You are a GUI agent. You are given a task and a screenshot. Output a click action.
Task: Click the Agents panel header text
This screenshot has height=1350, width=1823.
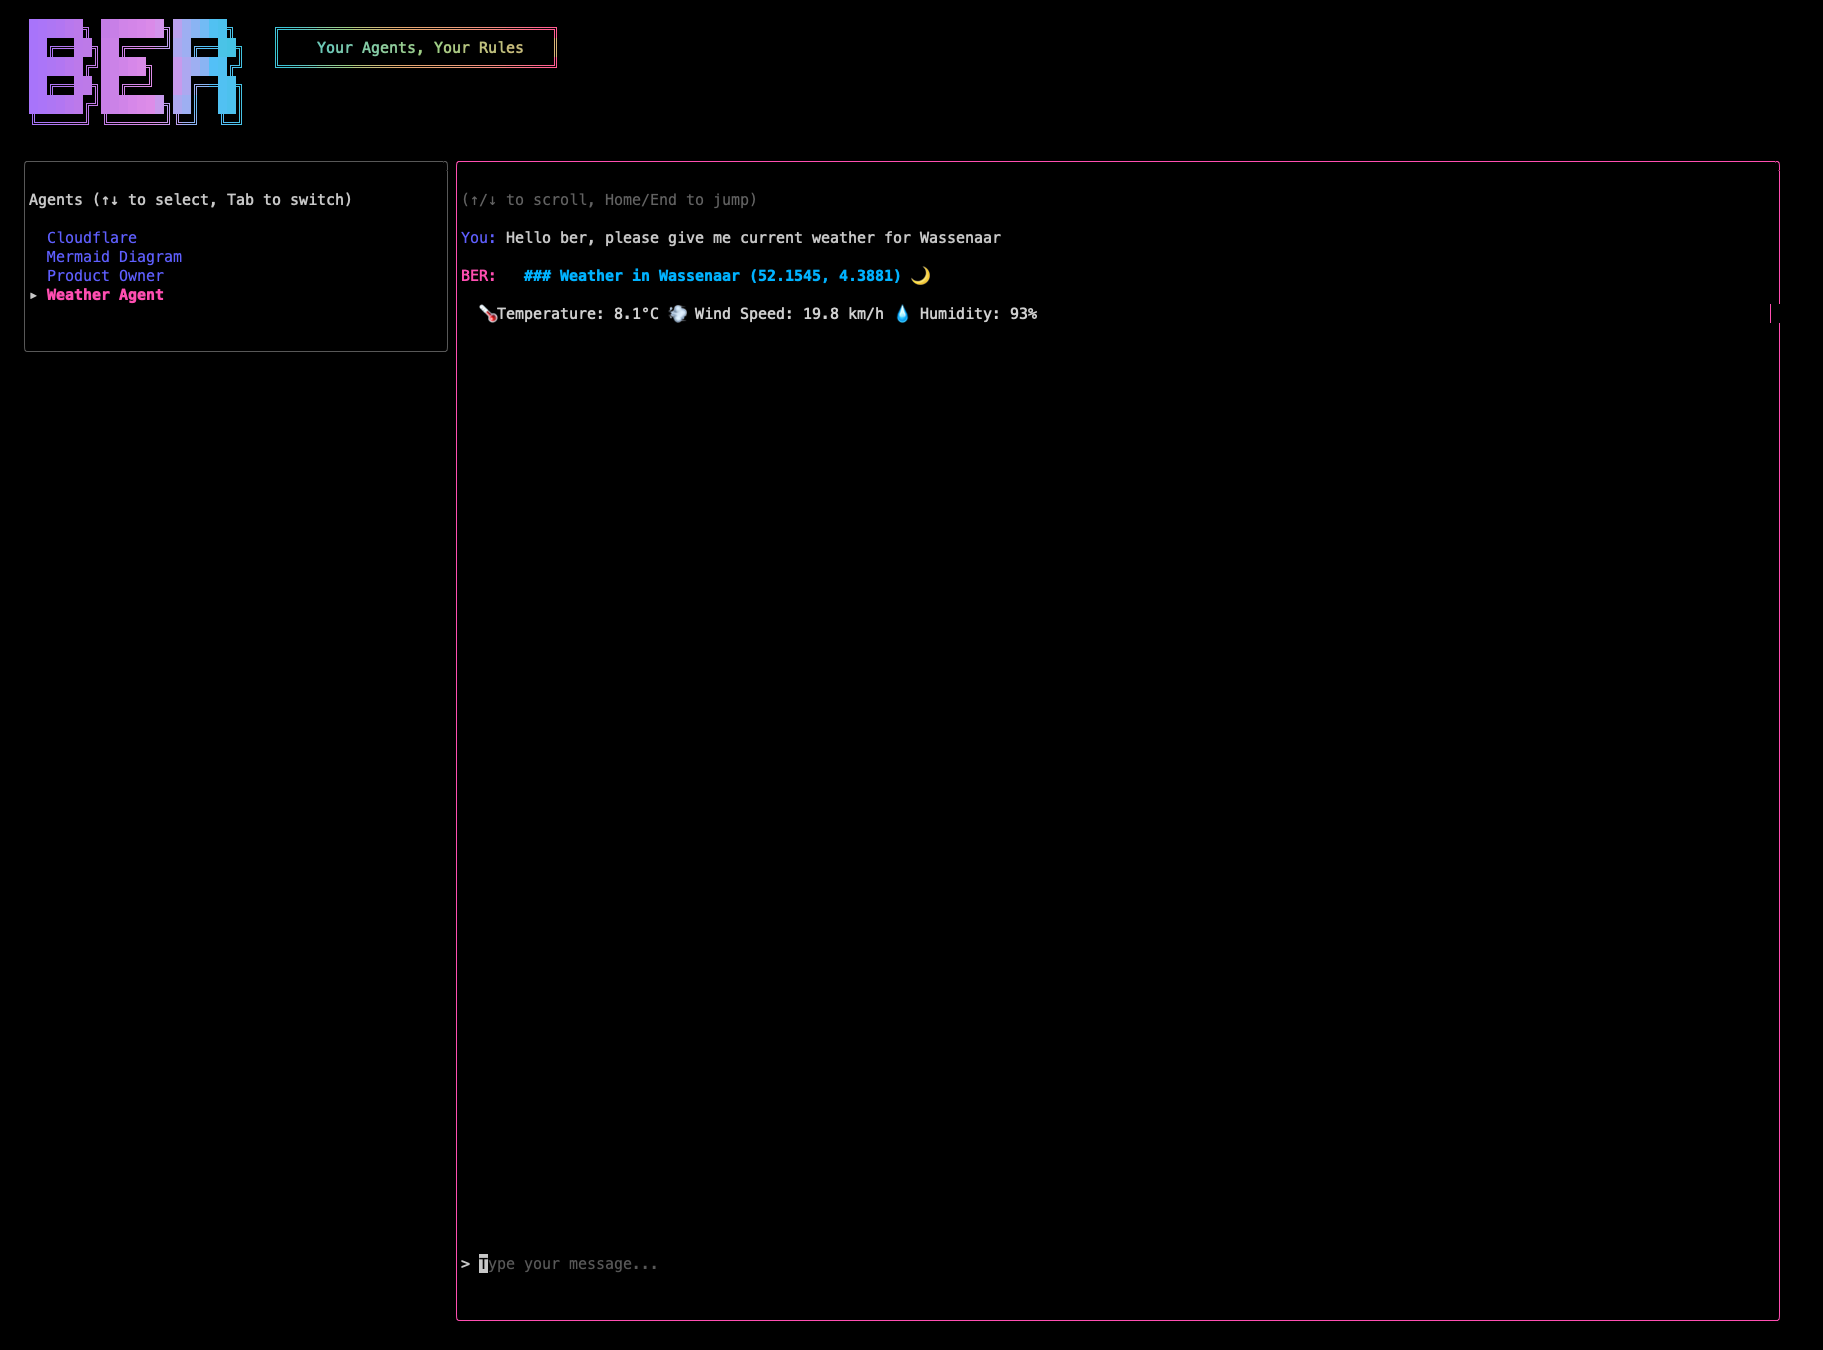click(x=190, y=200)
